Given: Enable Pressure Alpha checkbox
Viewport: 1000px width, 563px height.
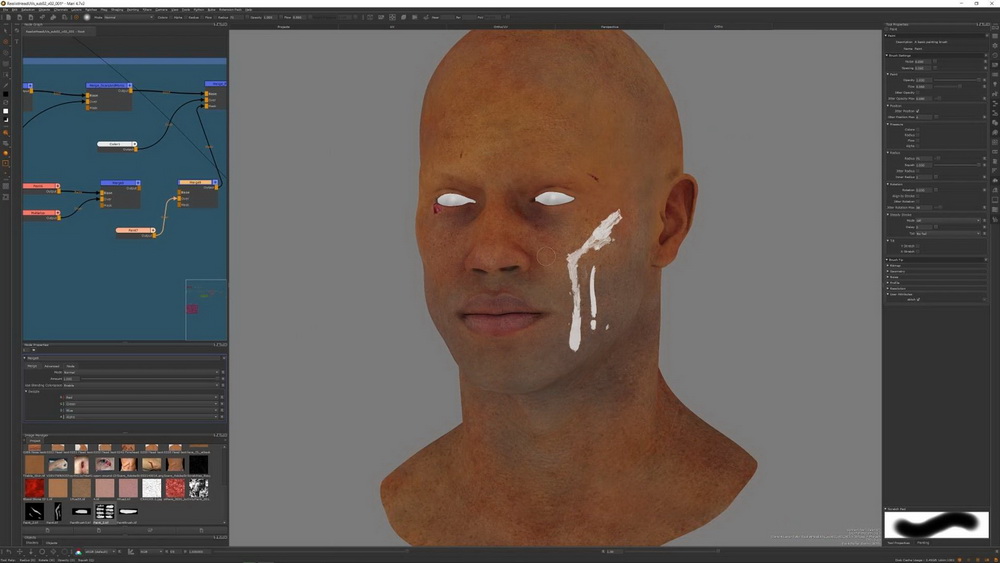Looking at the screenshot, I should (x=918, y=146).
